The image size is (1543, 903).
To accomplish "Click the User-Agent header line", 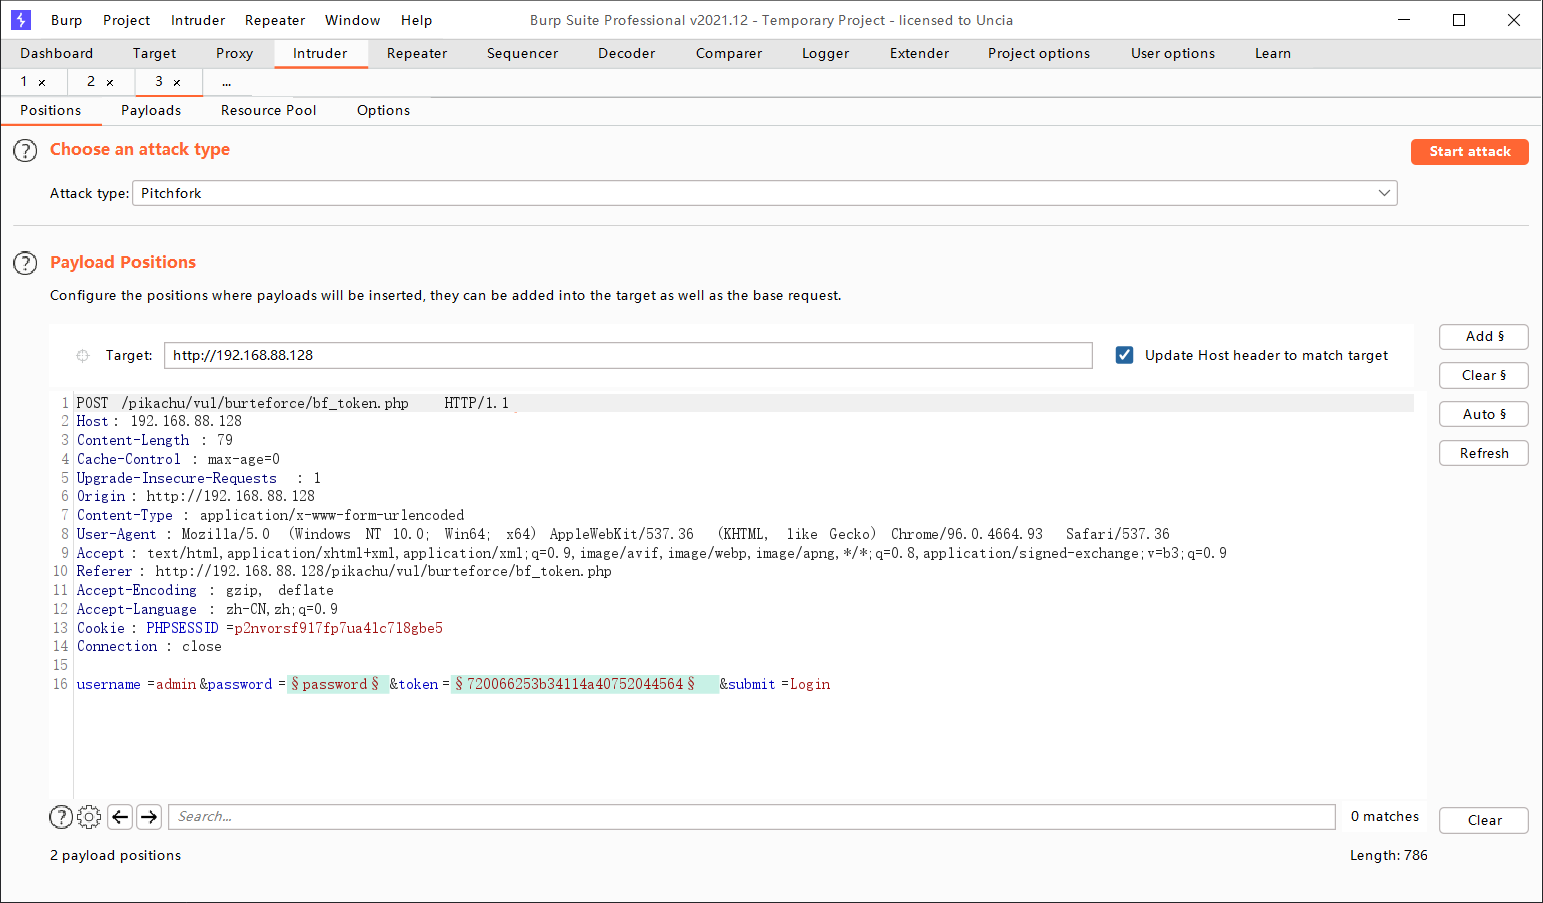I will pyautogui.click(x=623, y=535).
